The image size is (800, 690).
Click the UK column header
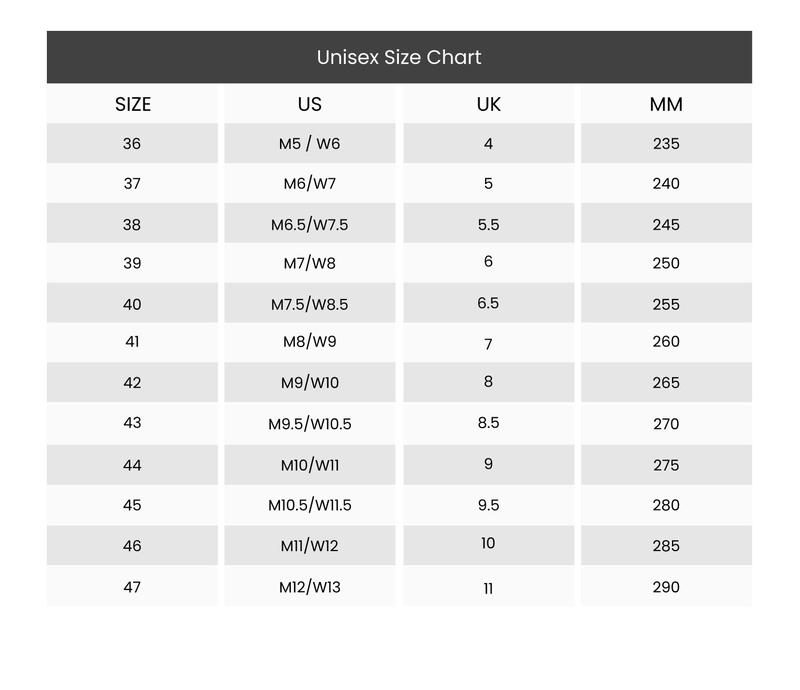[489, 104]
